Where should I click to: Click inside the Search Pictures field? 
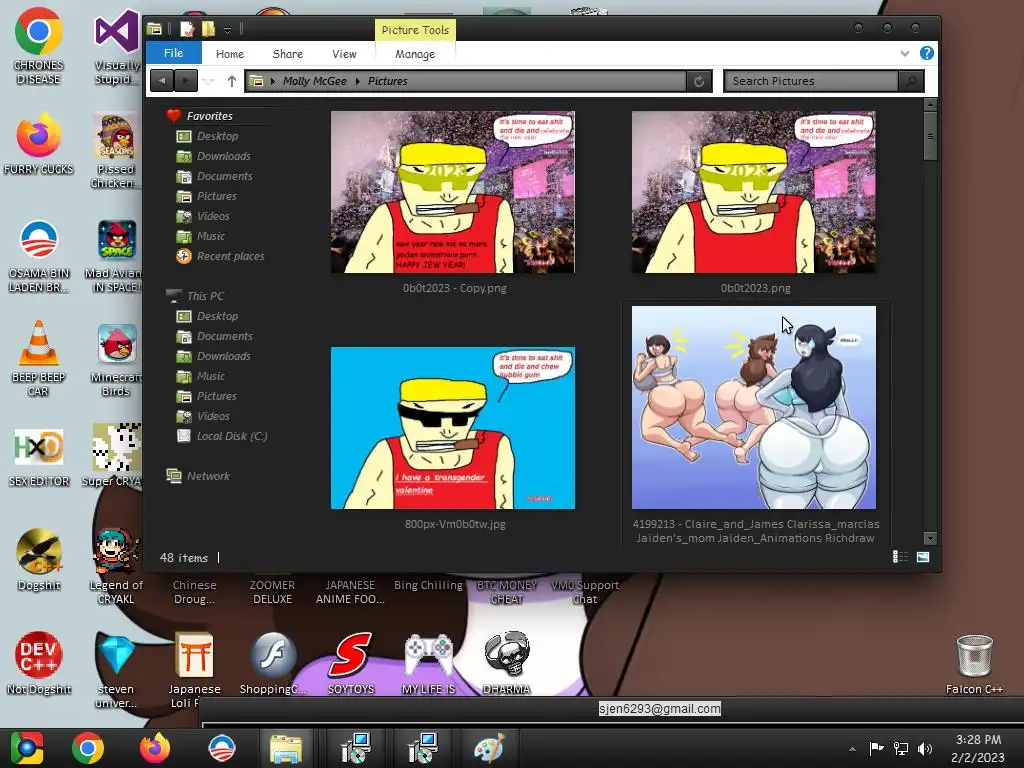[811, 81]
